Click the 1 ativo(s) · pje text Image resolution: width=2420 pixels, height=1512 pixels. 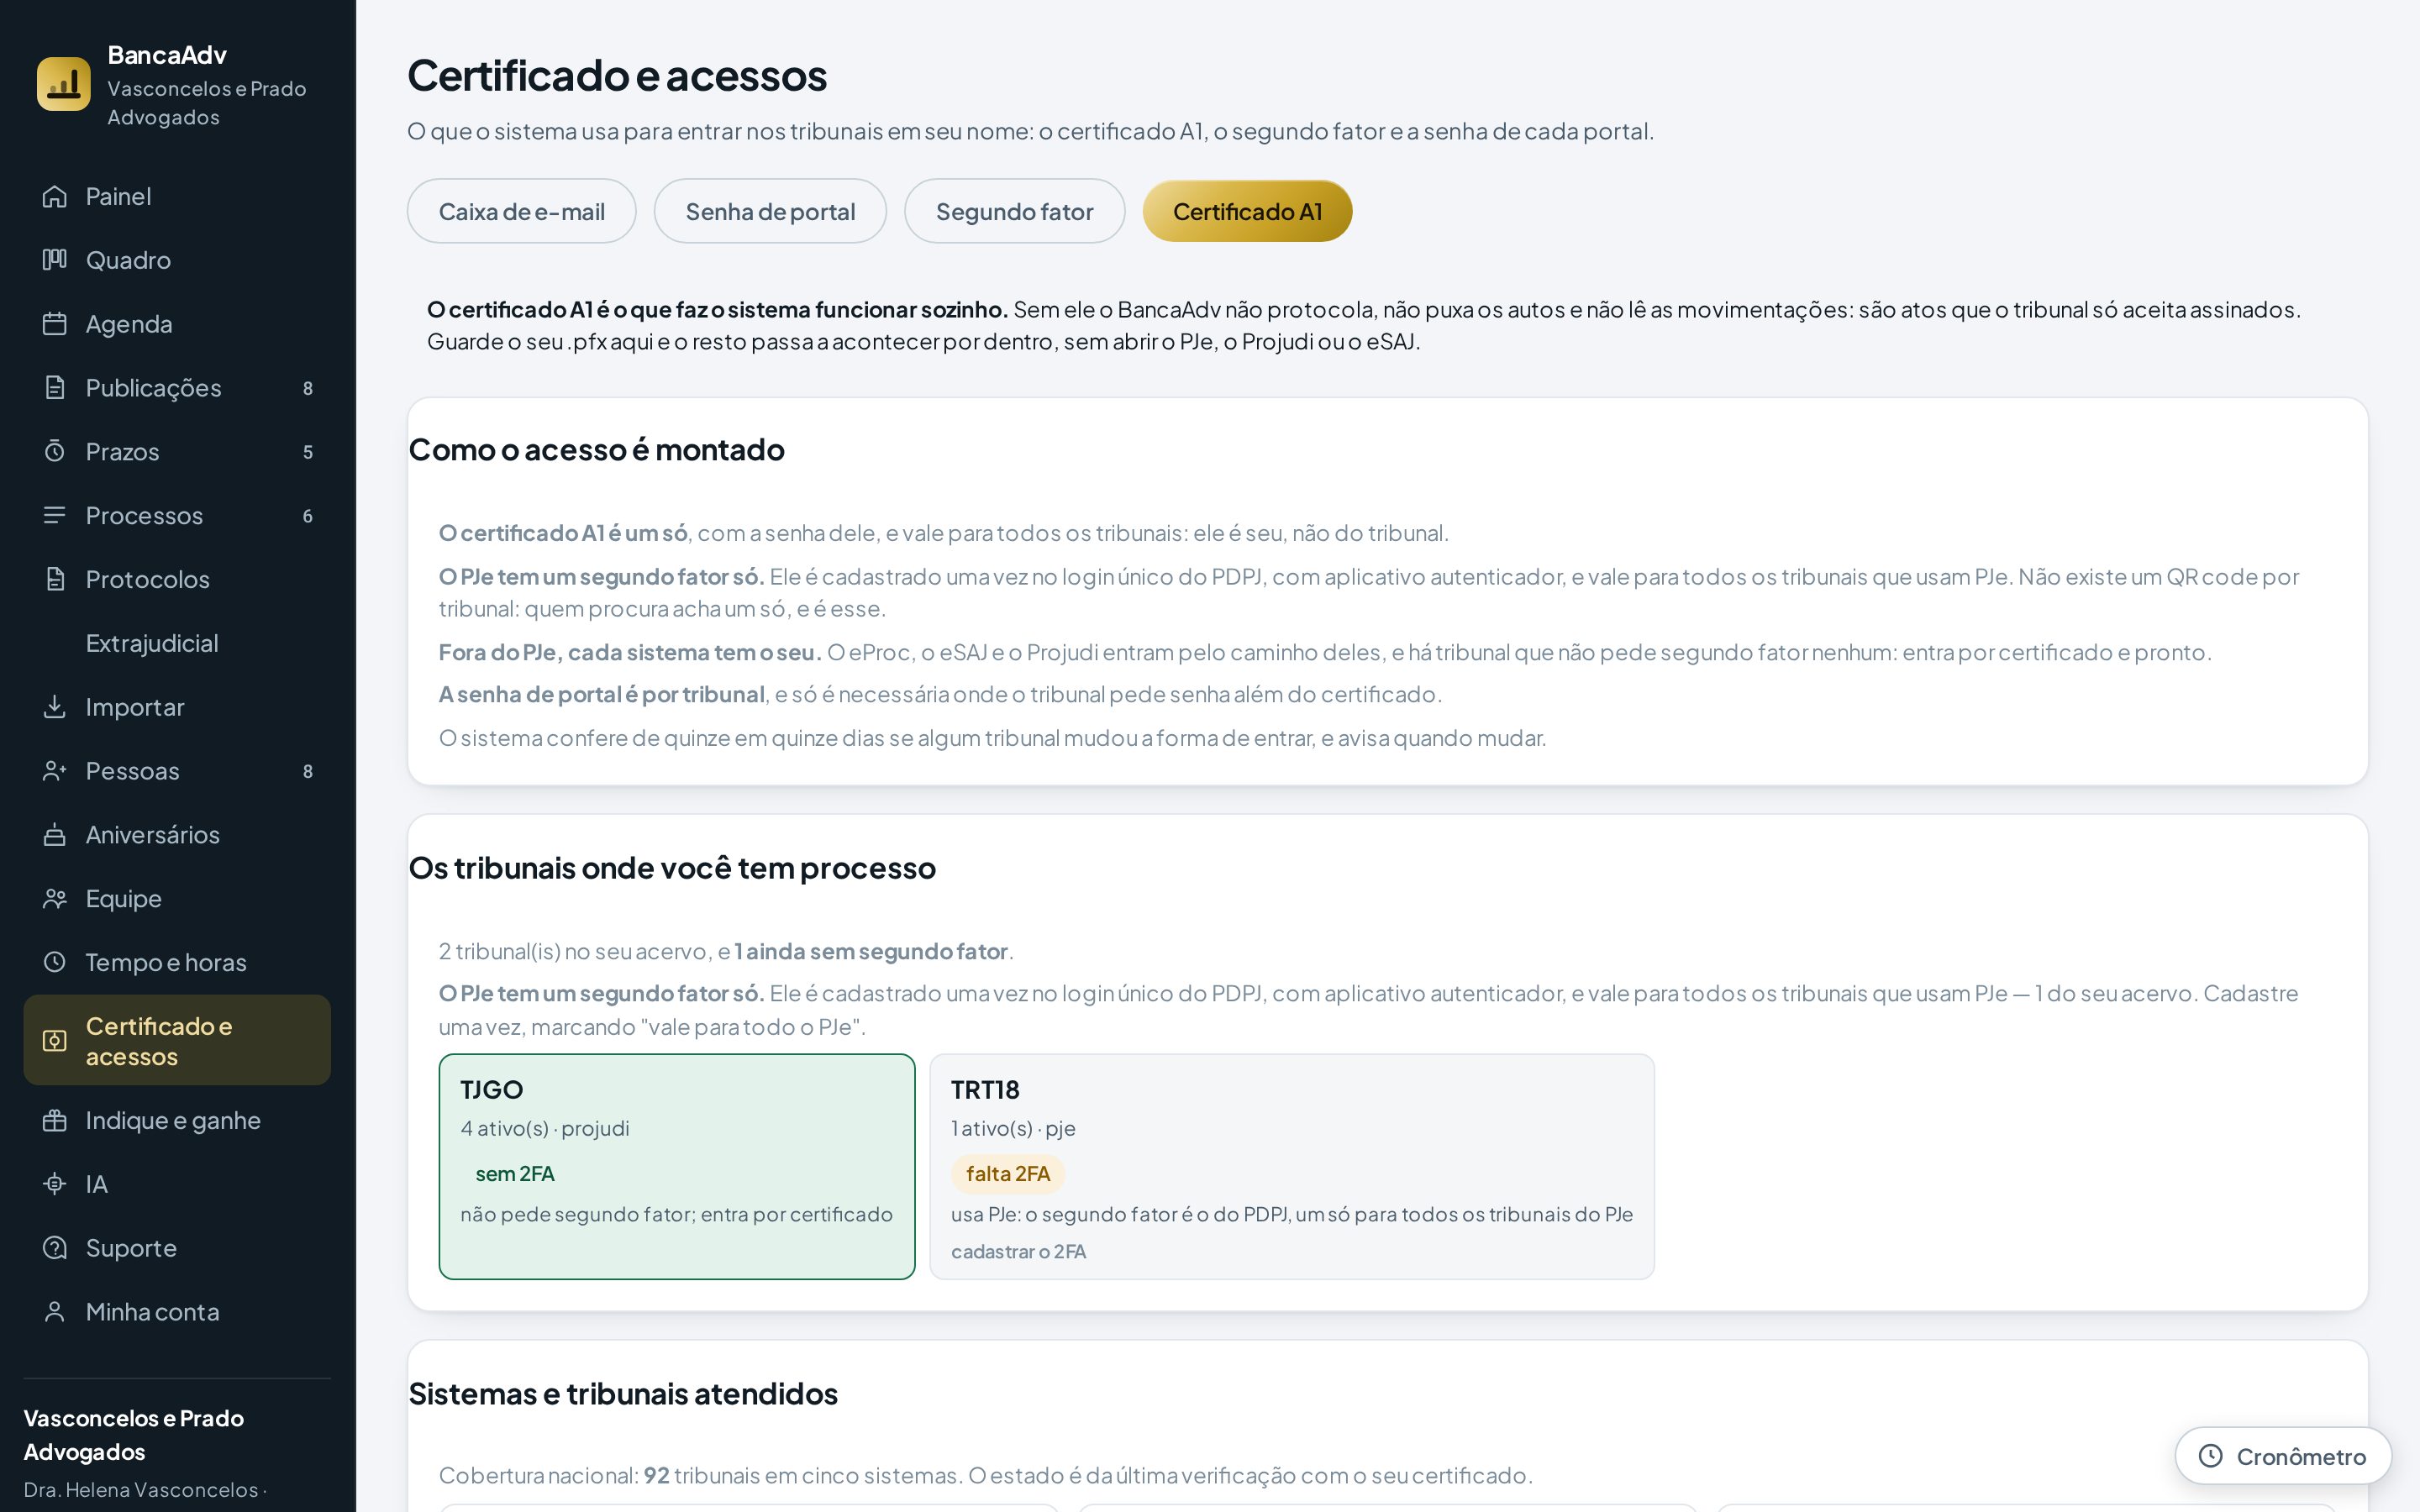pos(1013,1128)
